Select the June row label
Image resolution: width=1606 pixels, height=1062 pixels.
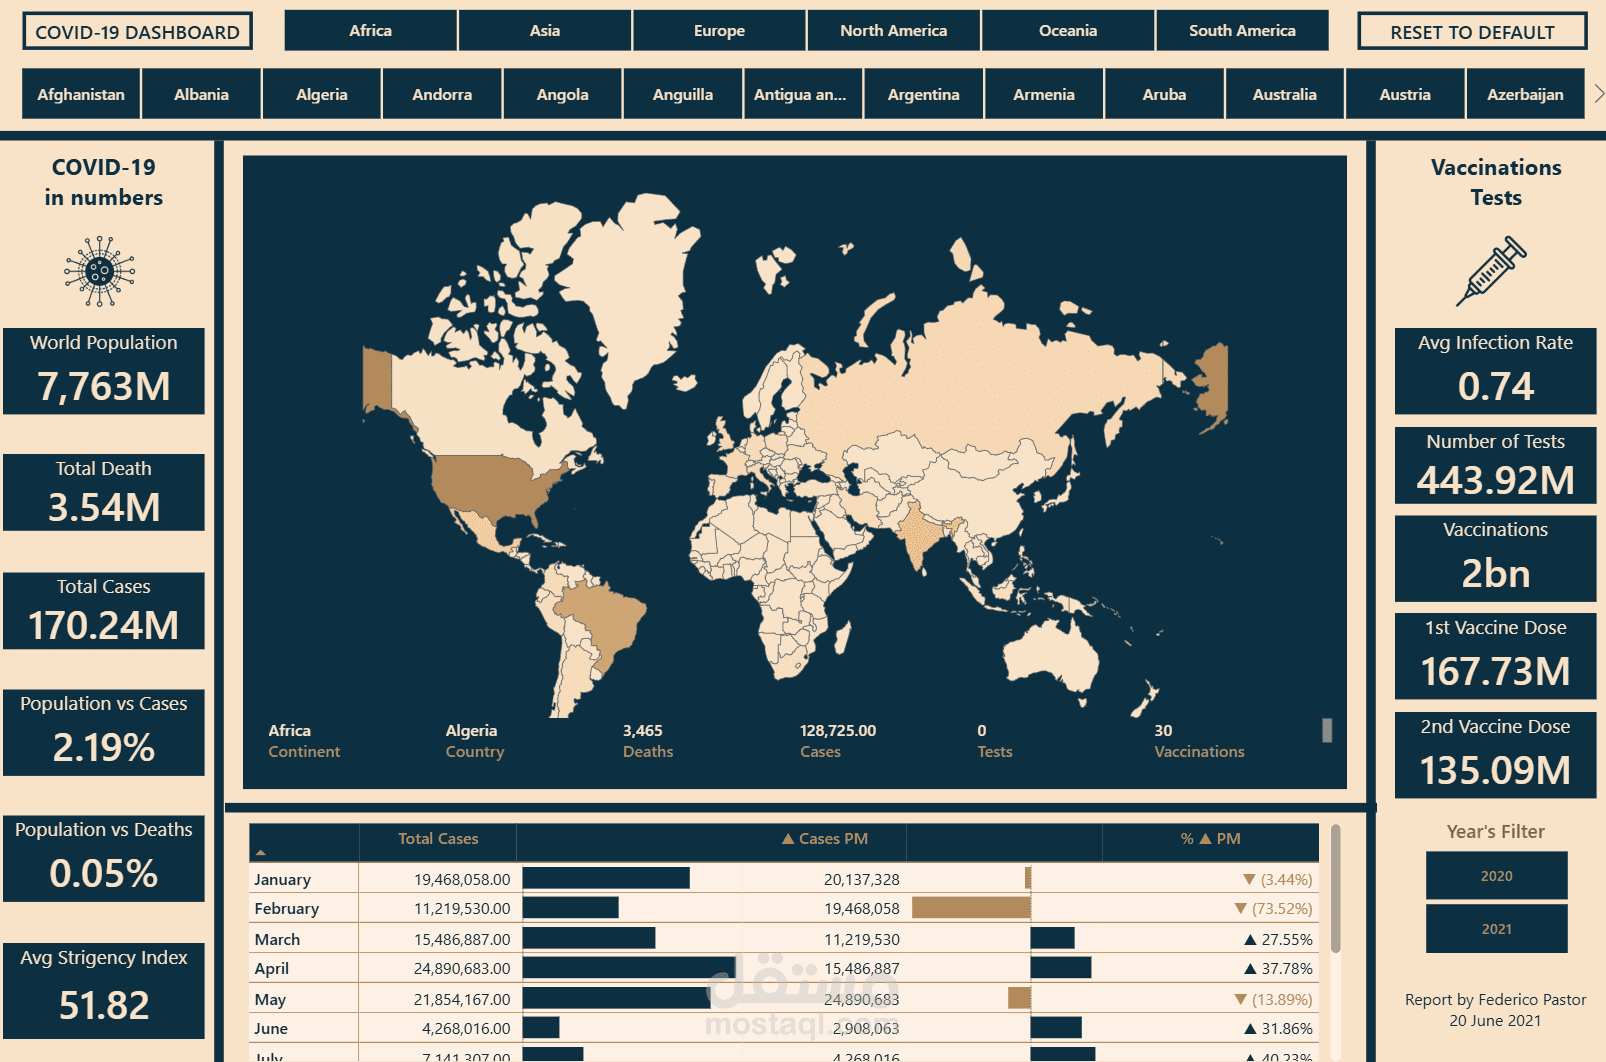point(271,1029)
